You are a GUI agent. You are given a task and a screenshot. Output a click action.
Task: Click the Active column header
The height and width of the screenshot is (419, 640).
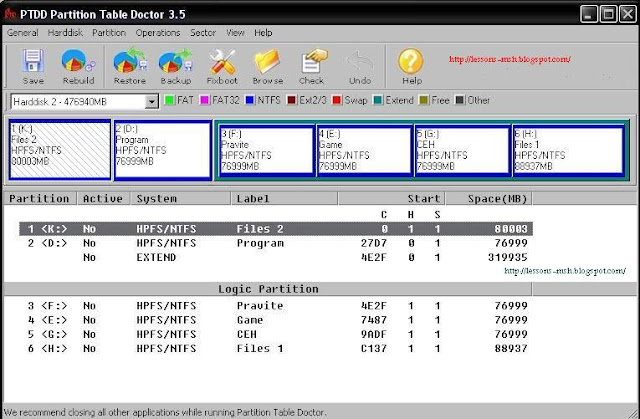coord(103,198)
